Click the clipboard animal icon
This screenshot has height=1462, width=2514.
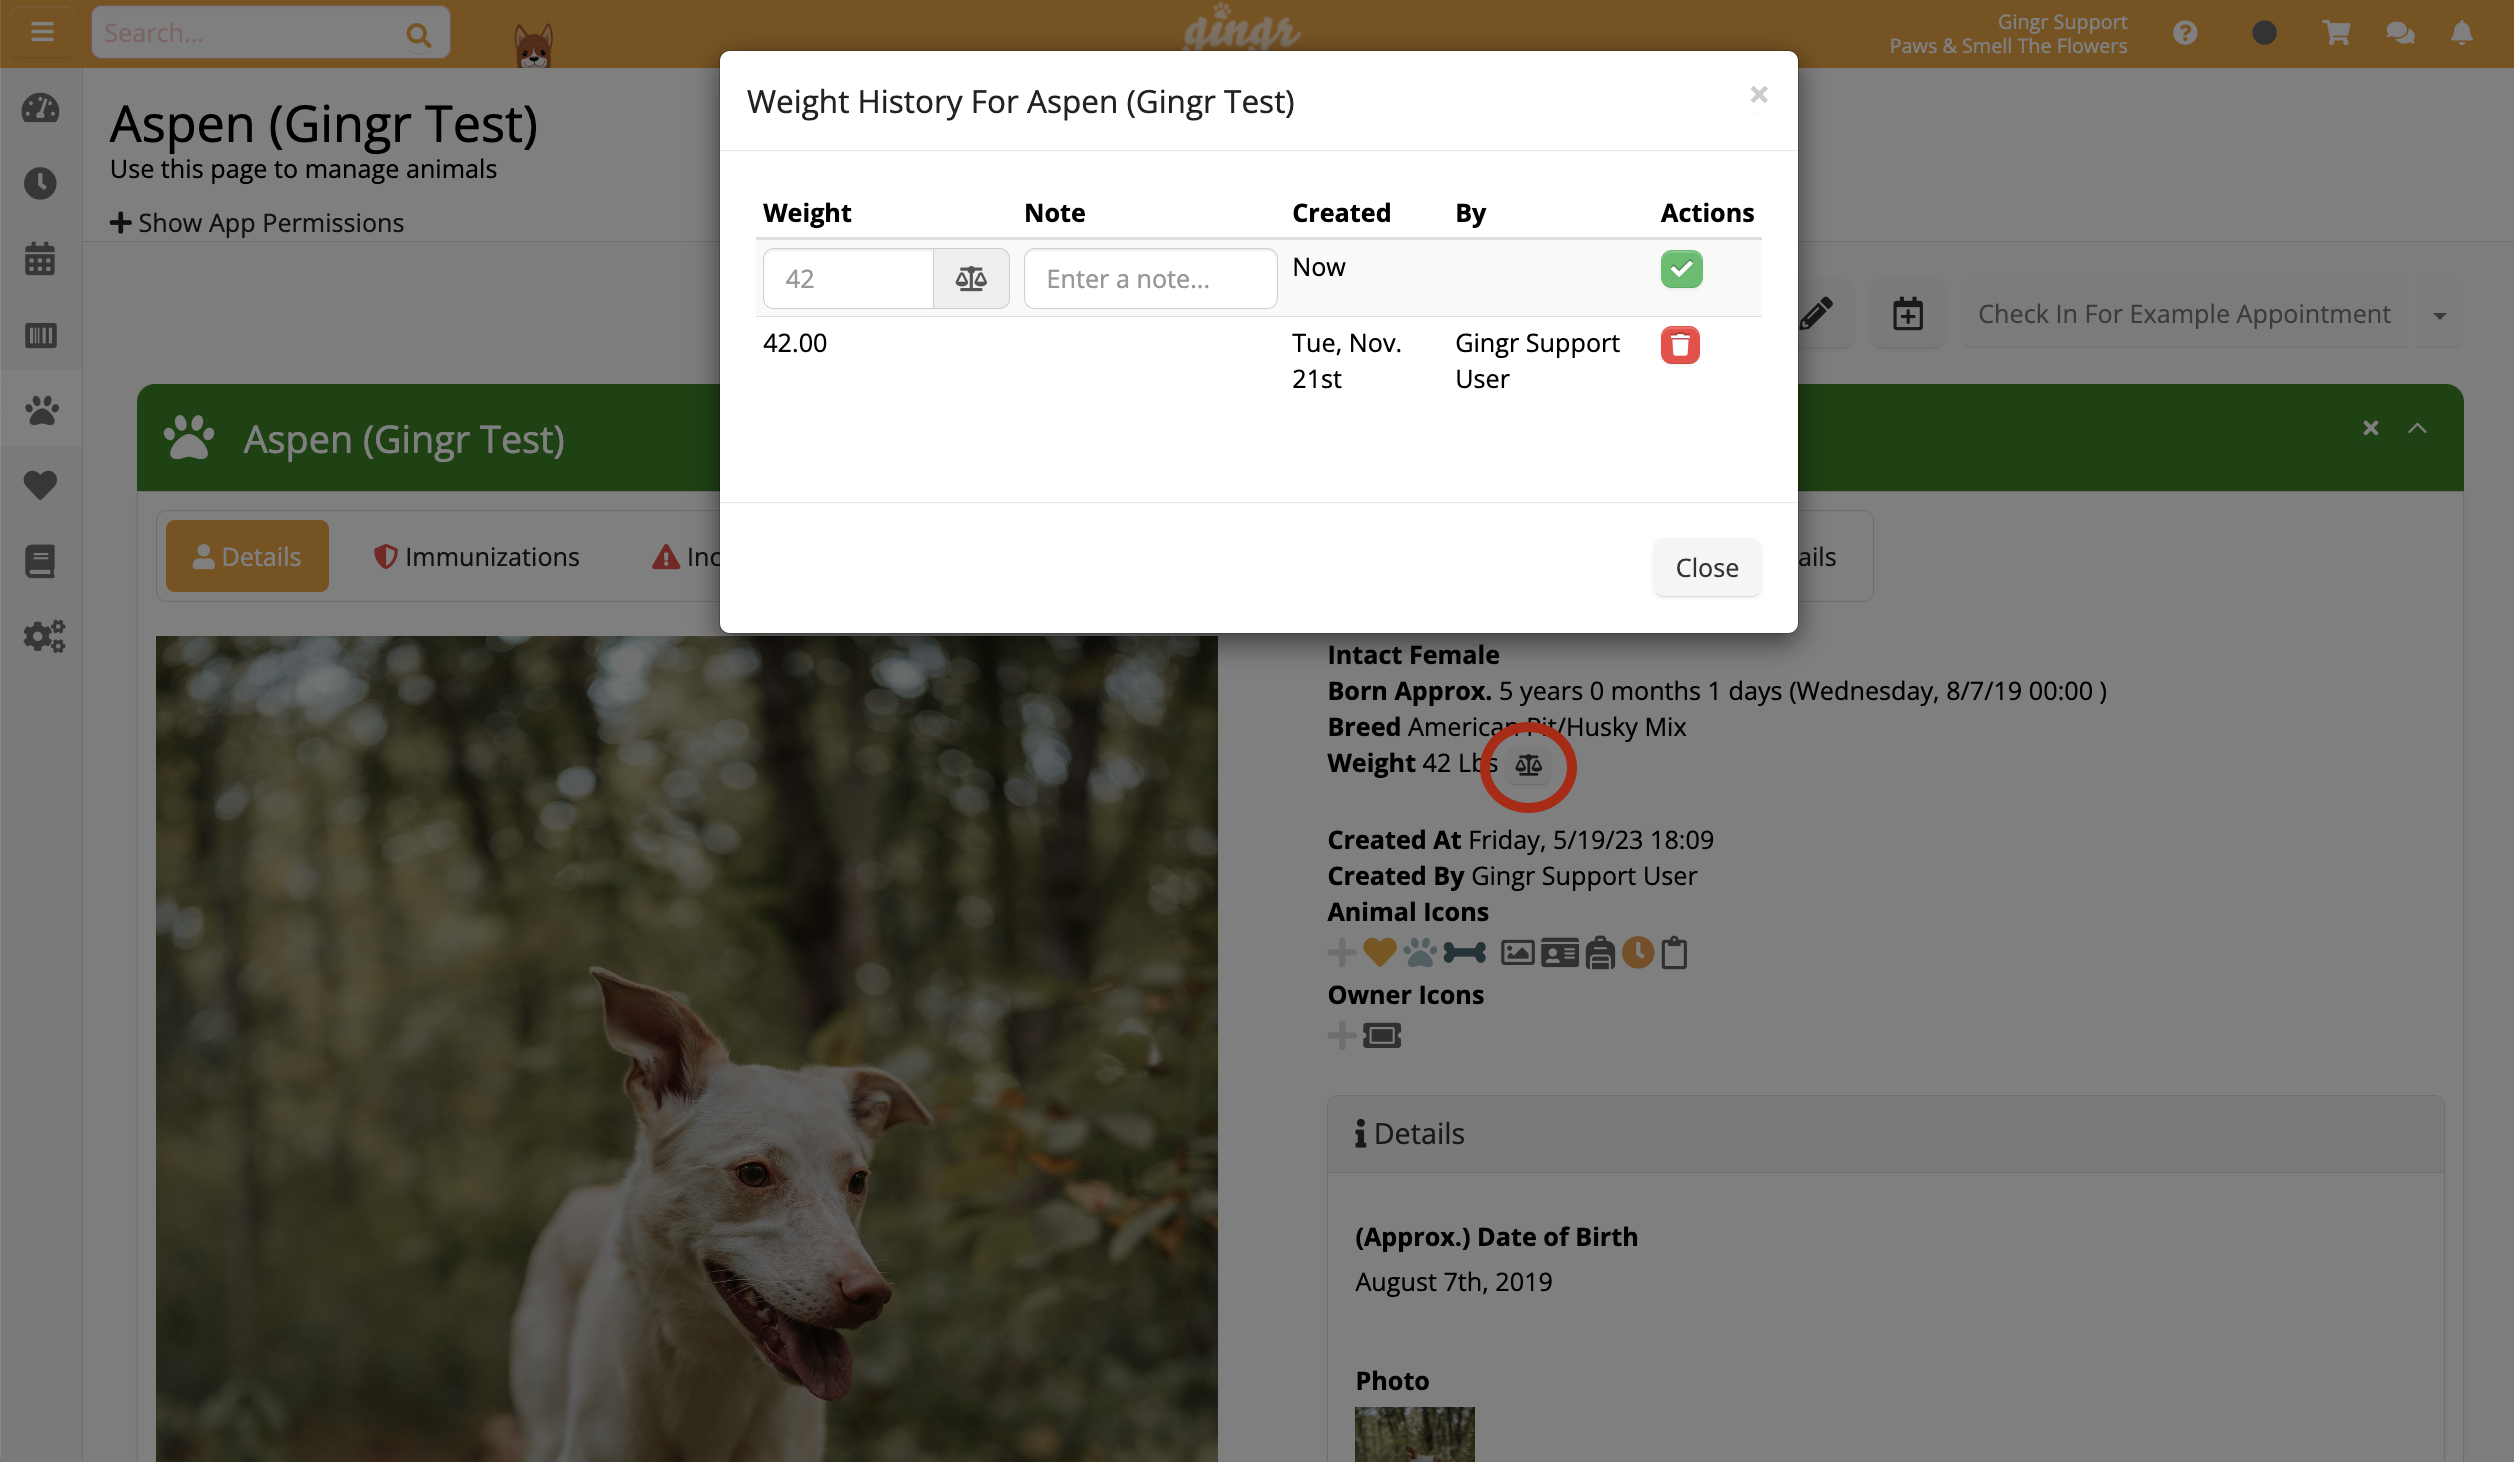click(x=1674, y=953)
